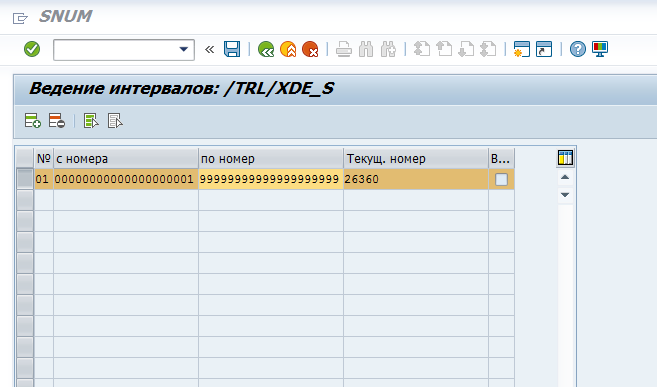
Task: Click the green select all rows icon
Action: click(x=91, y=121)
